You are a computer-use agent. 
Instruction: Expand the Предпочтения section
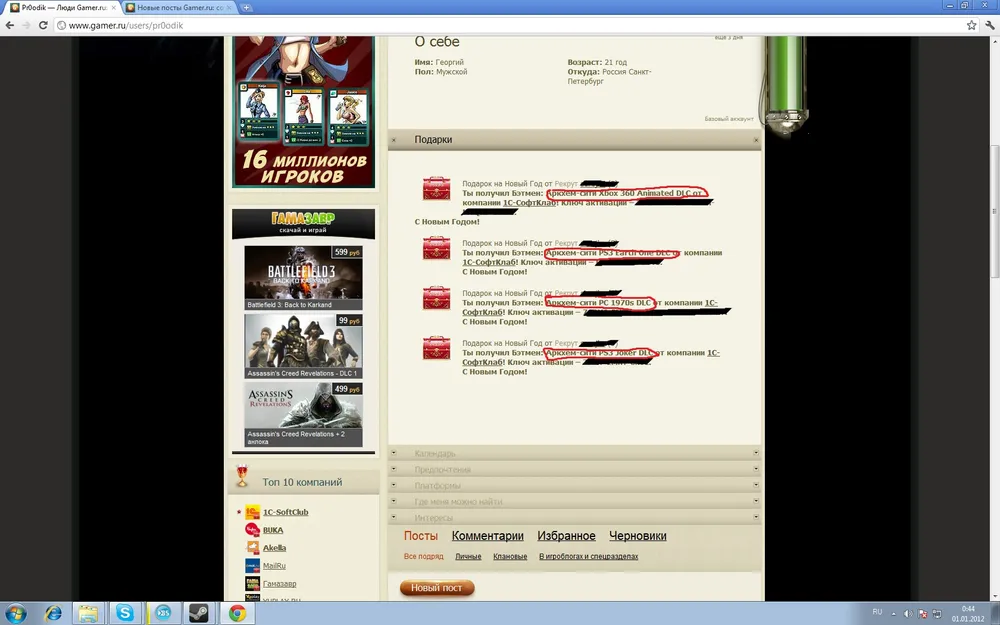click(x=443, y=469)
